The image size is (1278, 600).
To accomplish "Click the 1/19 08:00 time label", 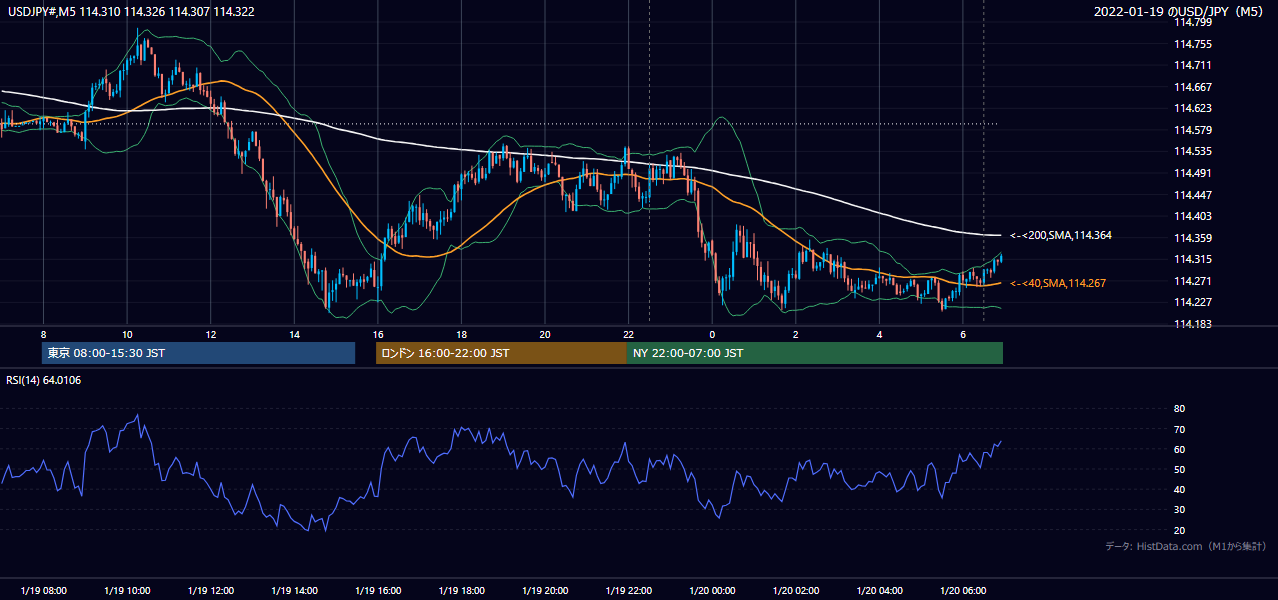I will (43, 590).
